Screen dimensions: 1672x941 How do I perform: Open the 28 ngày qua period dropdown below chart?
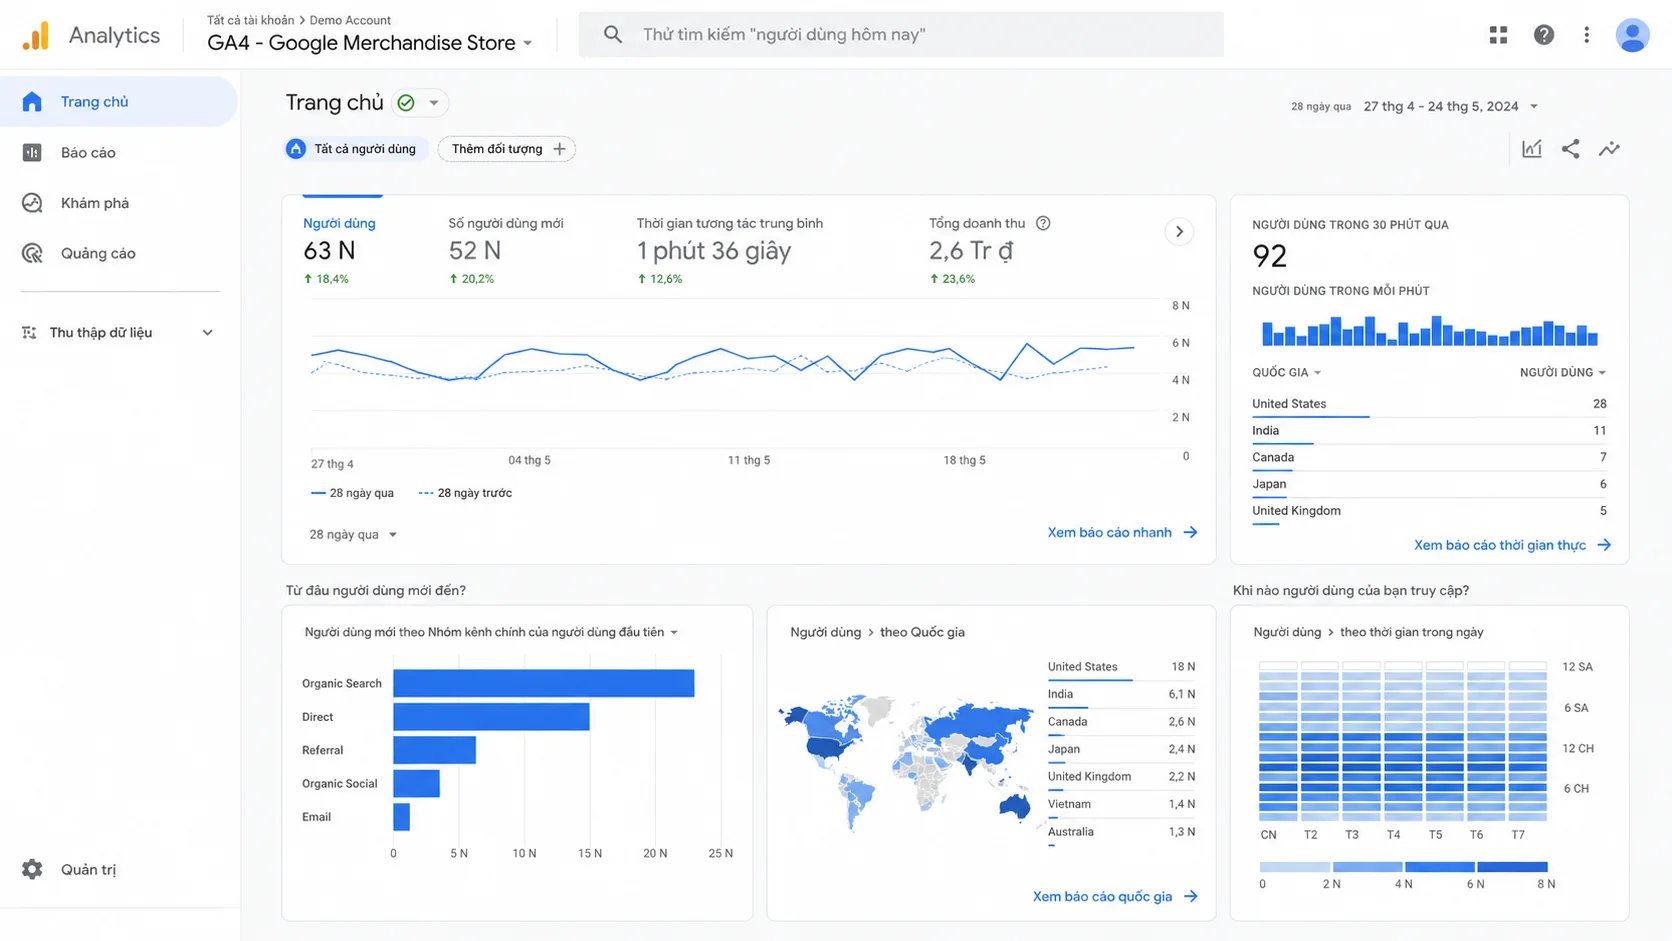(353, 534)
